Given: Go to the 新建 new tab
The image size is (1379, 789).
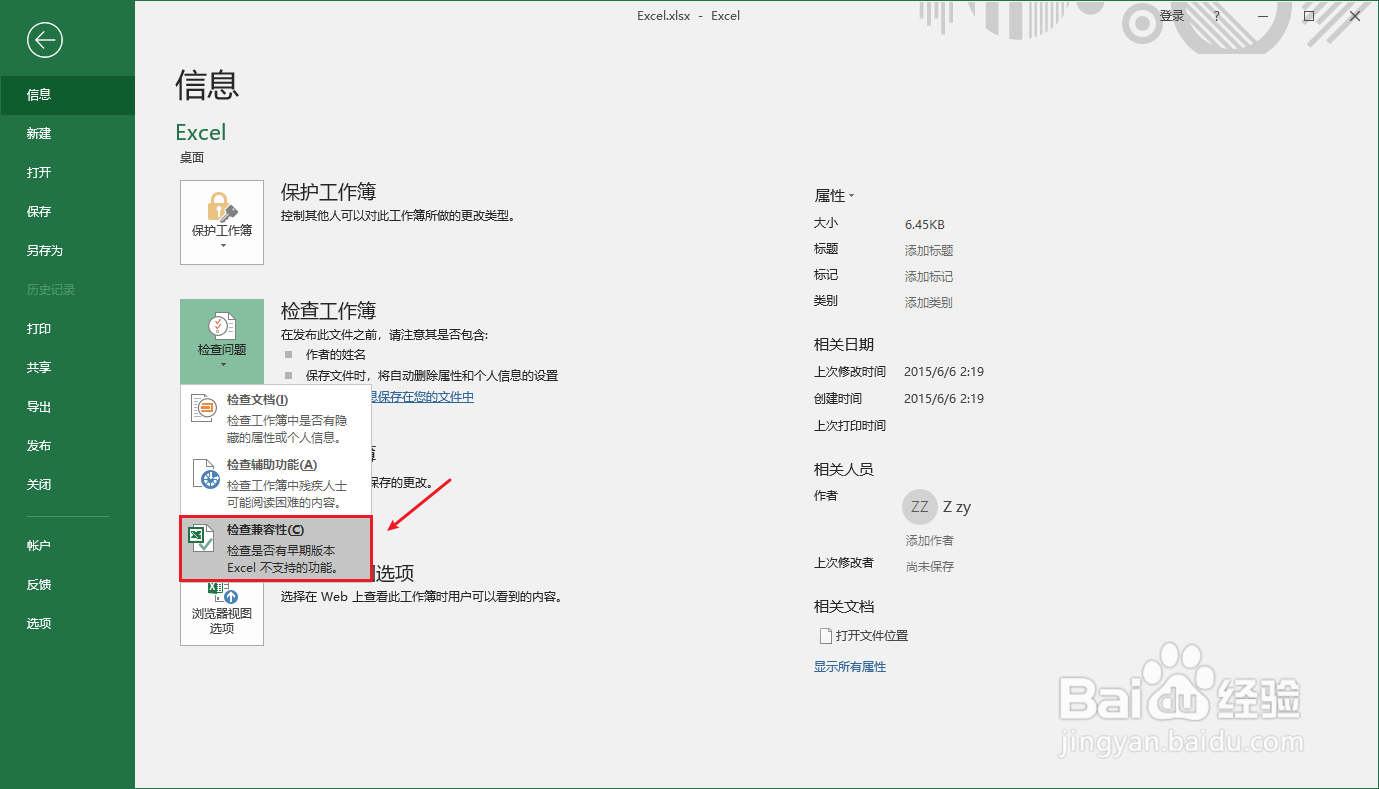Looking at the screenshot, I should click(x=67, y=134).
